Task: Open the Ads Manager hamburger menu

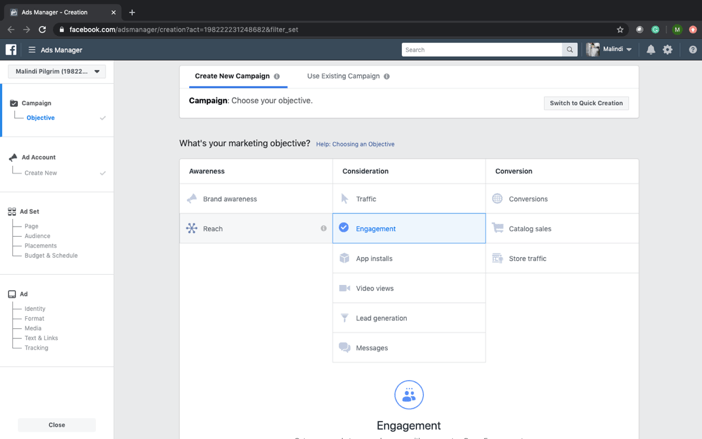Action: tap(32, 50)
